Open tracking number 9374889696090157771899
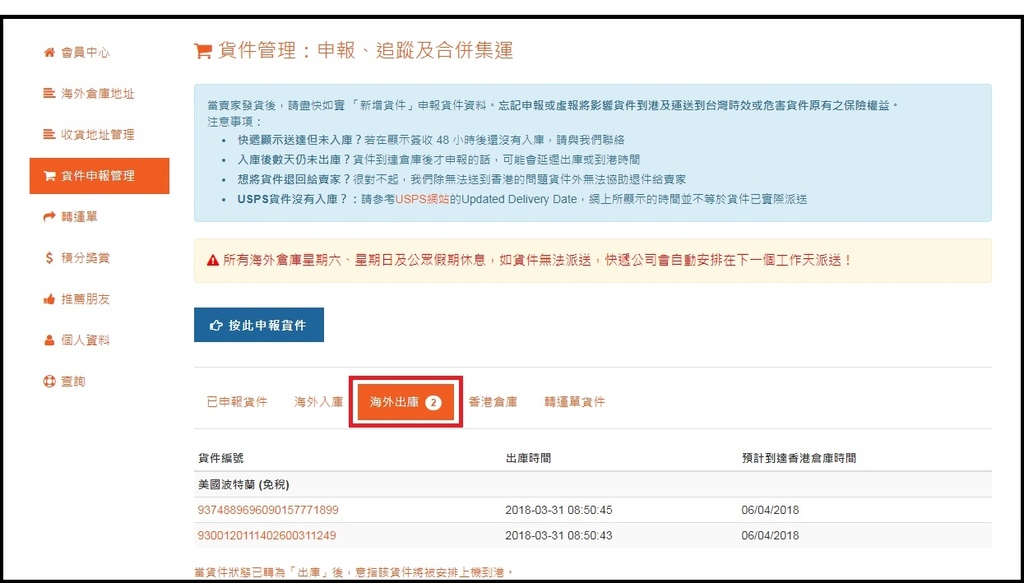Image resolution: width=1024 pixels, height=583 pixels. (x=268, y=510)
